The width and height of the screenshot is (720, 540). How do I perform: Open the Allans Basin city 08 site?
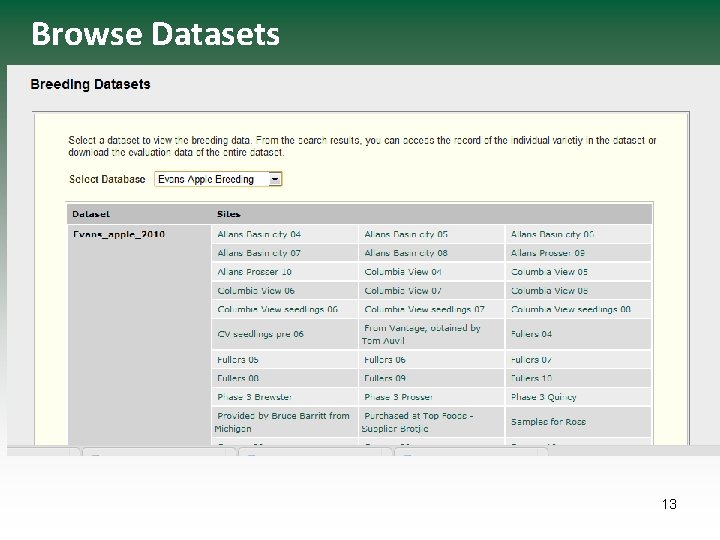pyautogui.click(x=406, y=253)
